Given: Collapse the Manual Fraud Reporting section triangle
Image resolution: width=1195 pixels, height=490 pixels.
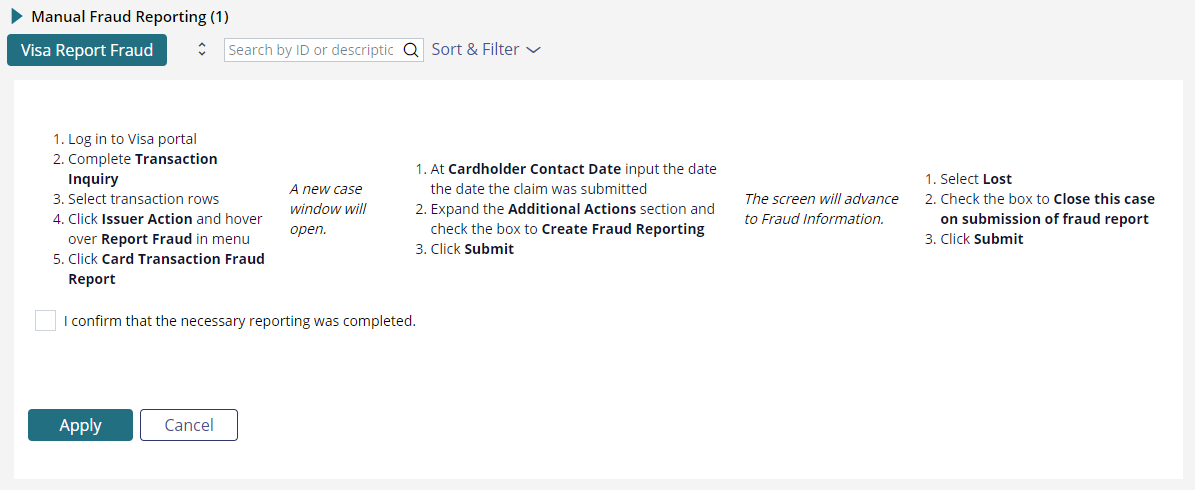Looking at the screenshot, I should pyautogui.click(x=17, y=16).
